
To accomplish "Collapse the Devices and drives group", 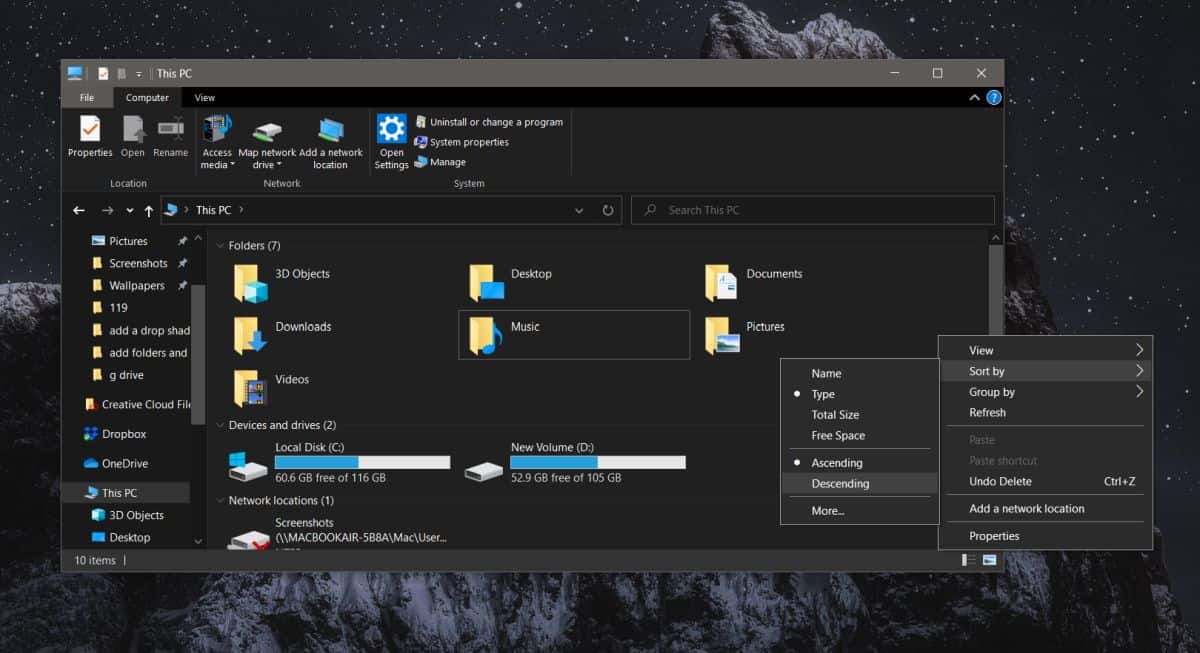I will pos(220,425).
